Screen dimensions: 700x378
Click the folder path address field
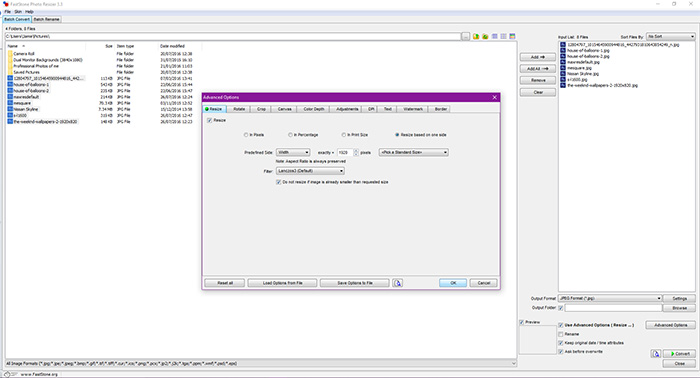(233, 37)
